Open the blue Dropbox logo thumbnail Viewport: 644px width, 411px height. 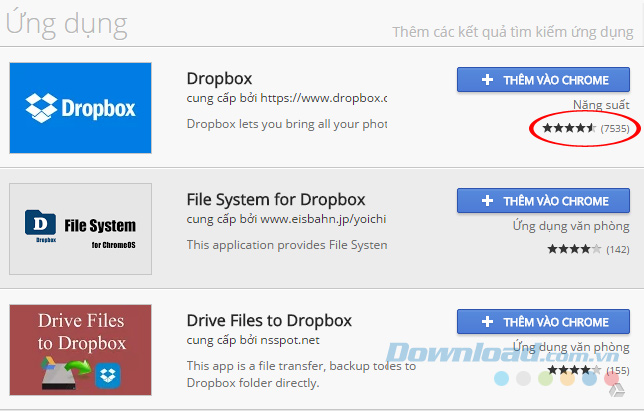click(80, 108)
